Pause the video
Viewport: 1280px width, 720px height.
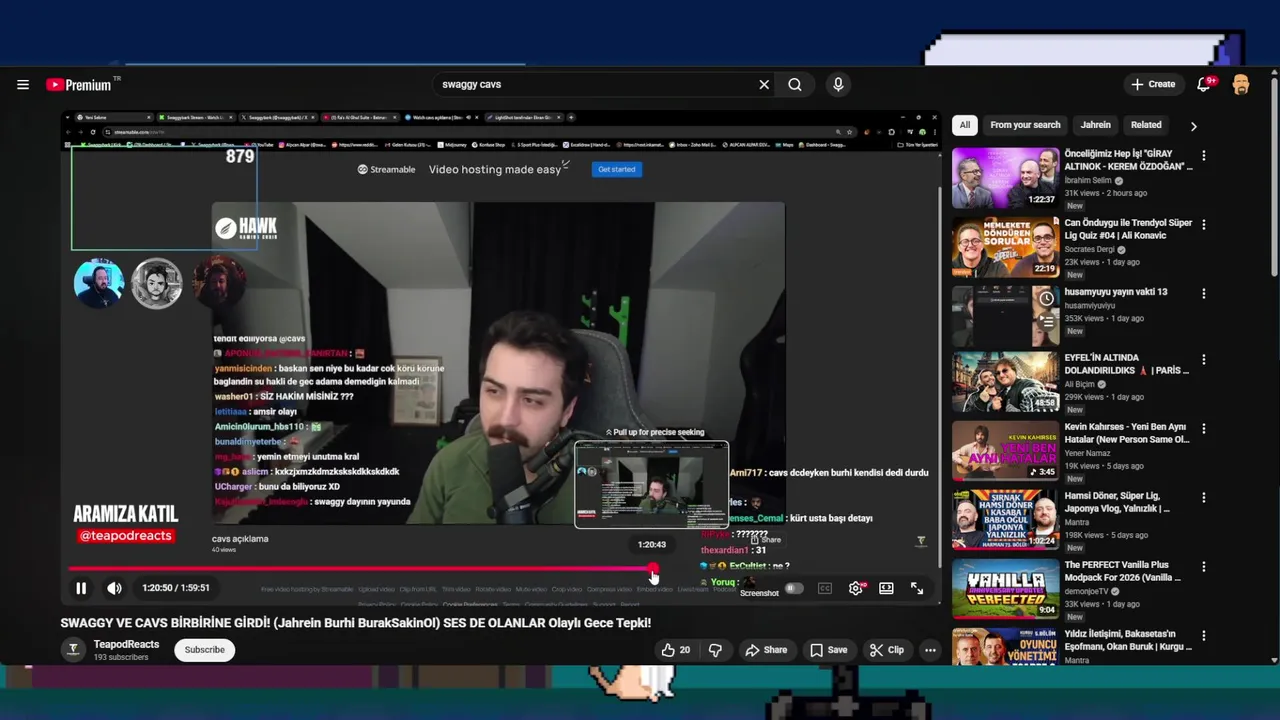pos(81,588)
